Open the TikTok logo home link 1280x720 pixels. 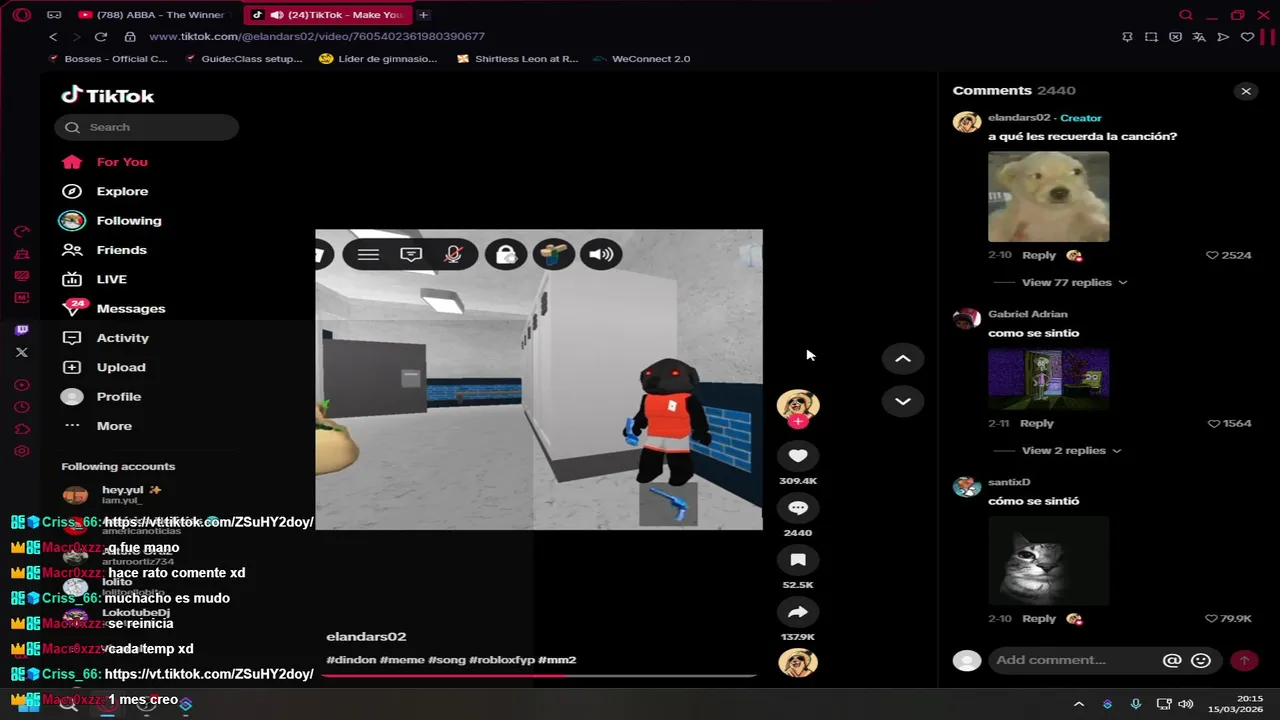click(x=108, y=96)
